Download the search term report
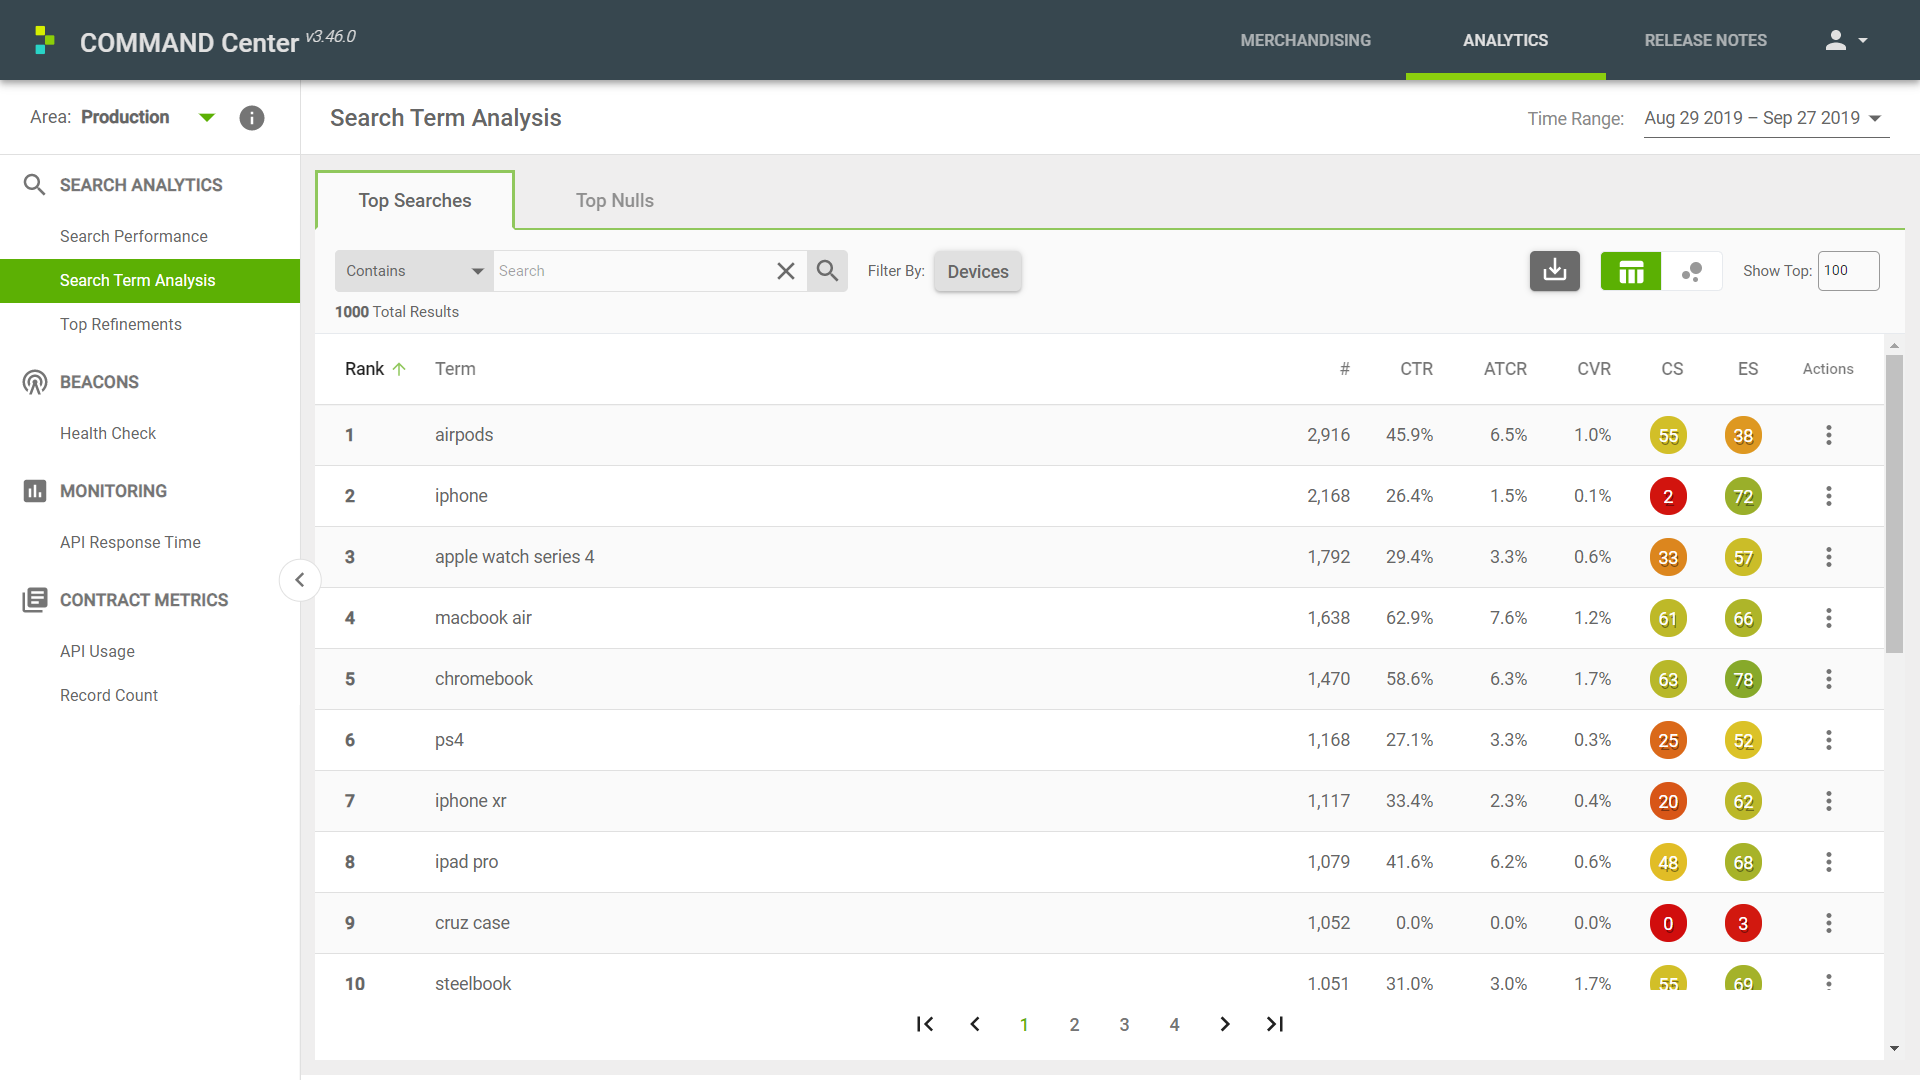This screenshot has height=1080, width=1920. [1555, 271]
